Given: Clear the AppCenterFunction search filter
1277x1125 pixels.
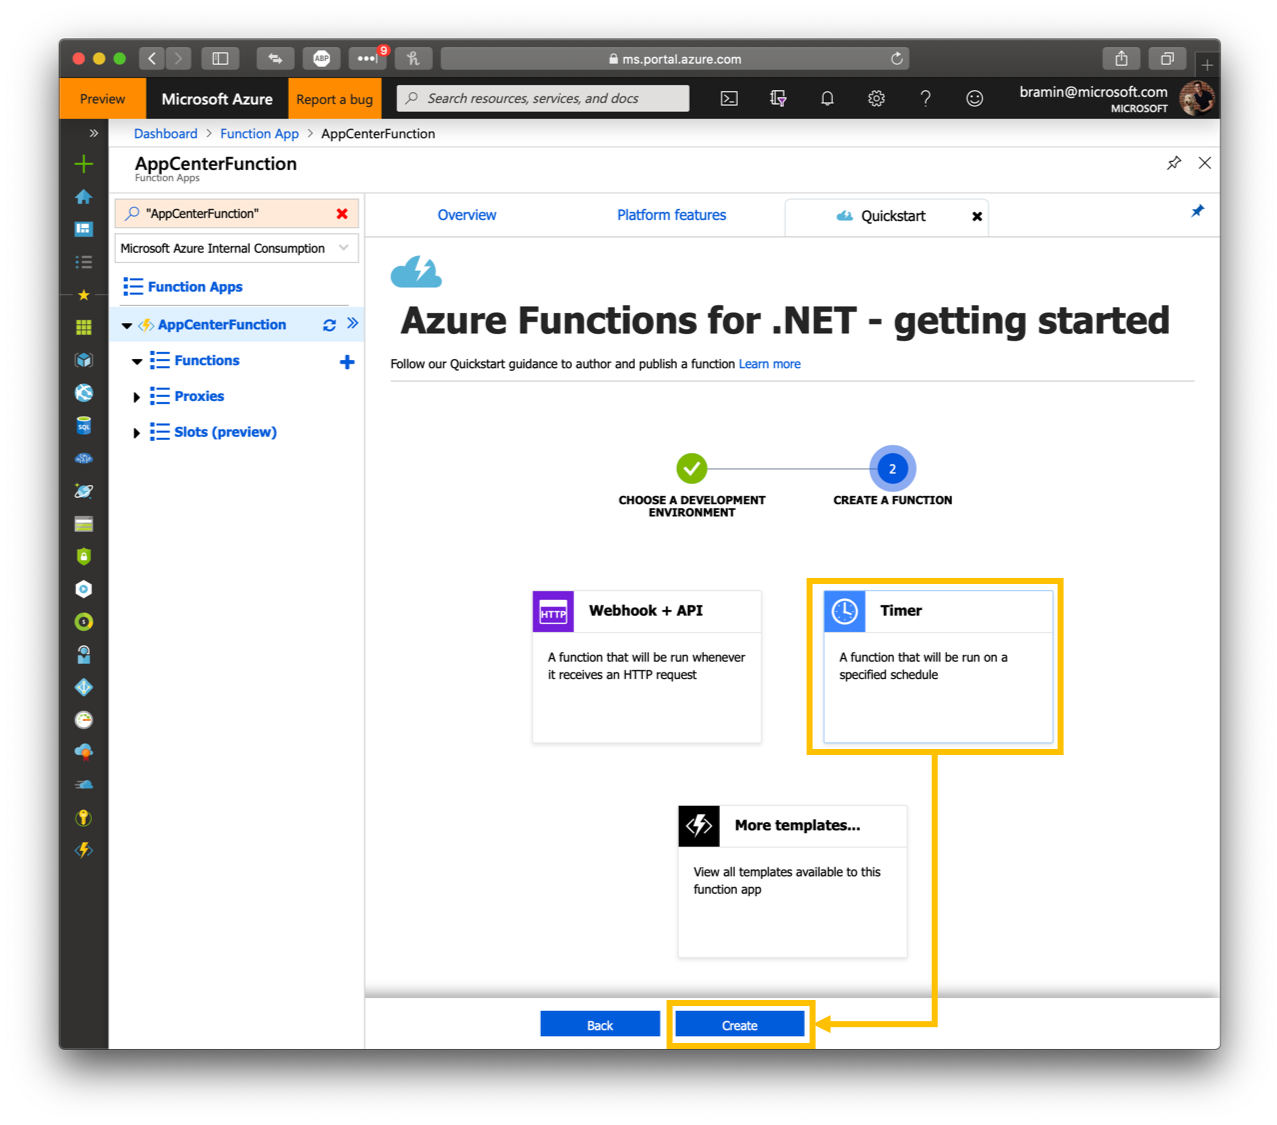Looking at the screenshot, I should tap(342, 214).
